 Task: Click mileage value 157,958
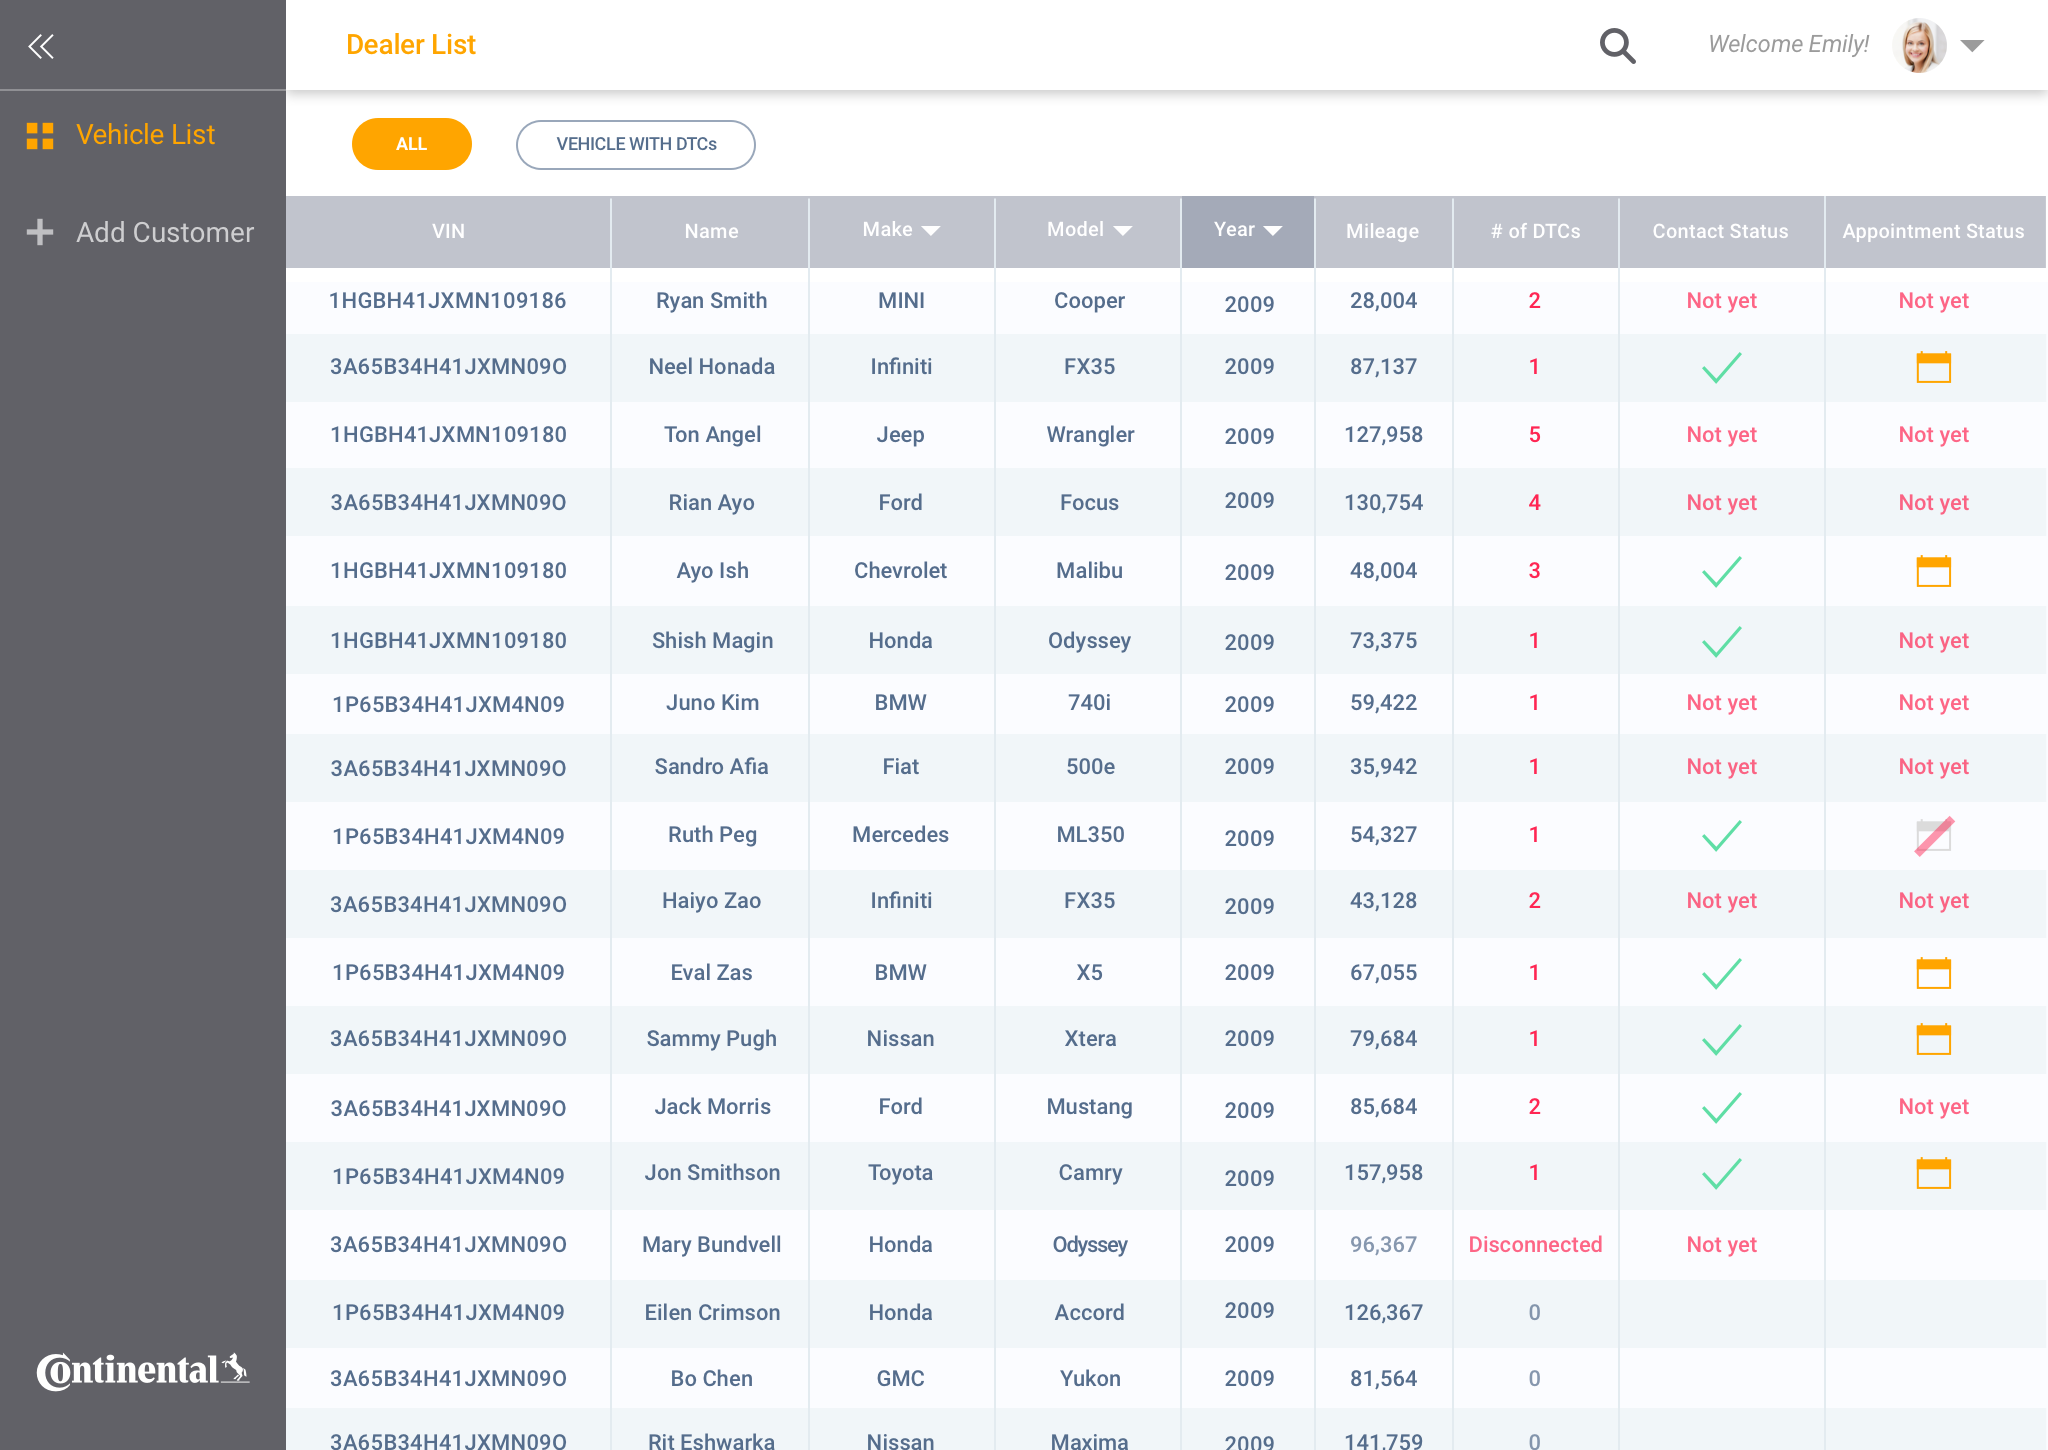coord(1383,1173)
